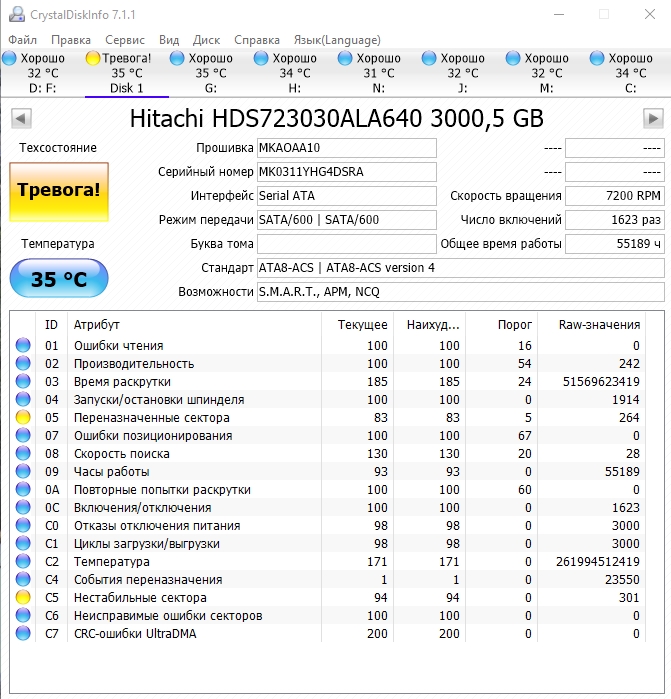The height and width of the screenshot is (699, 671).
Task: Click status orb of attribute 02 Производительность
Action: click(23, 364)
